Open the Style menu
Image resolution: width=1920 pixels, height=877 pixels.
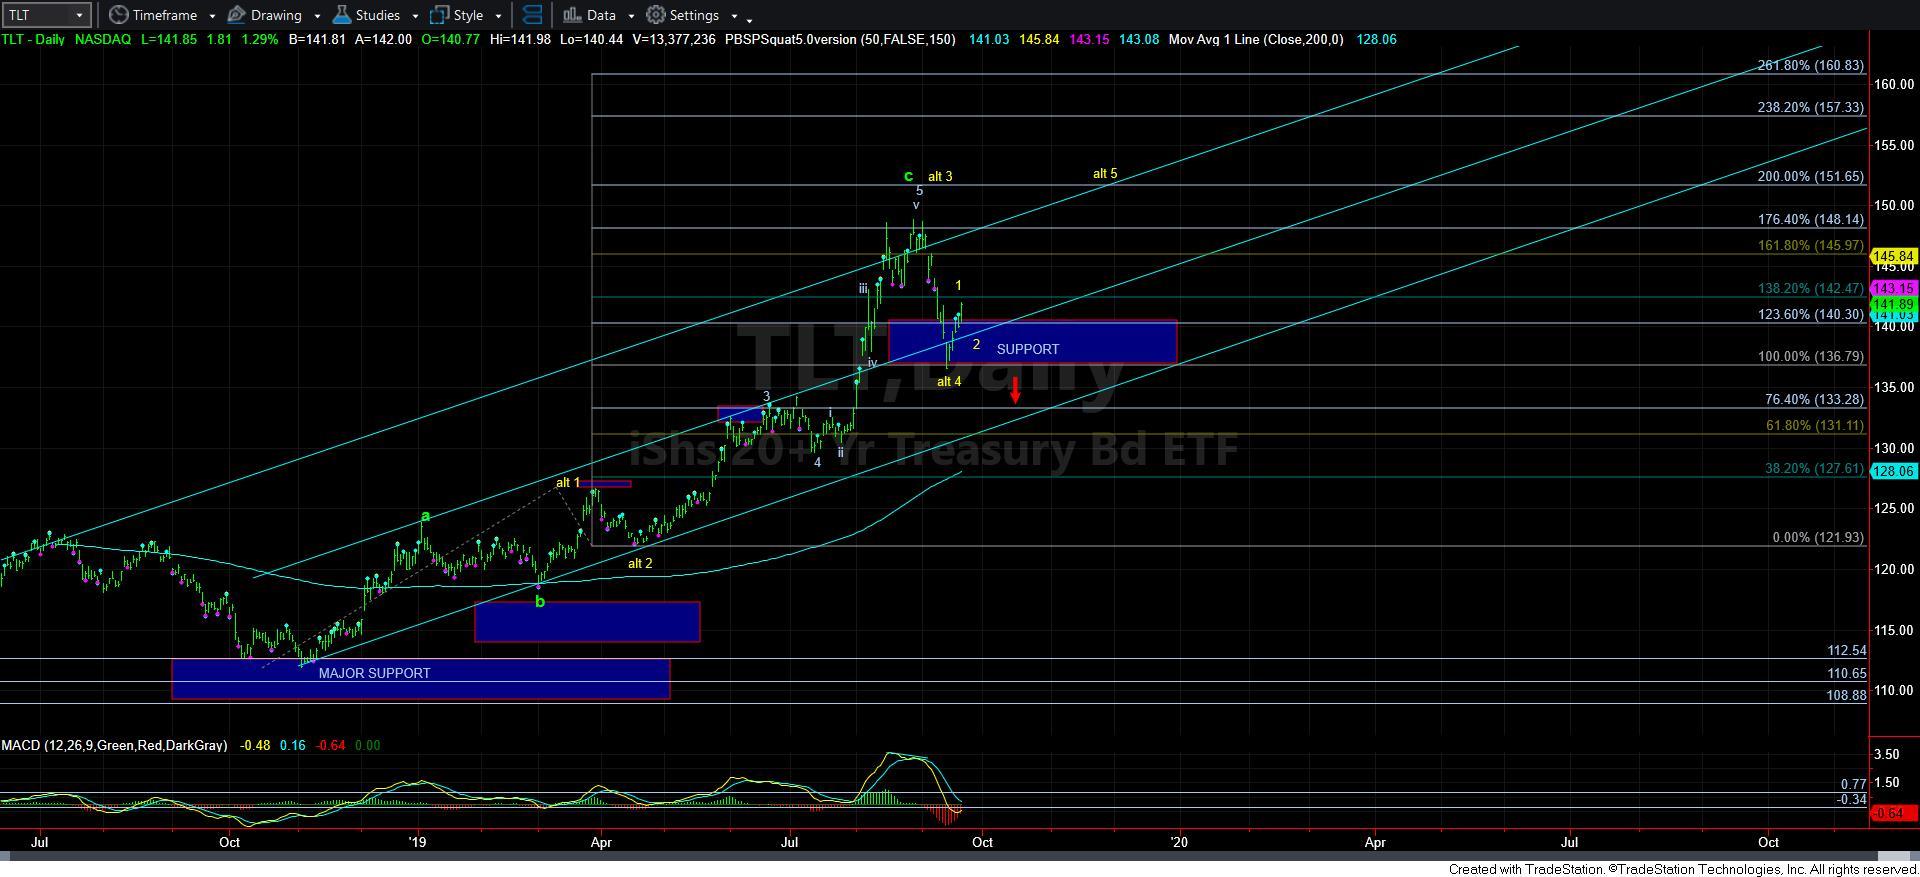457,15
